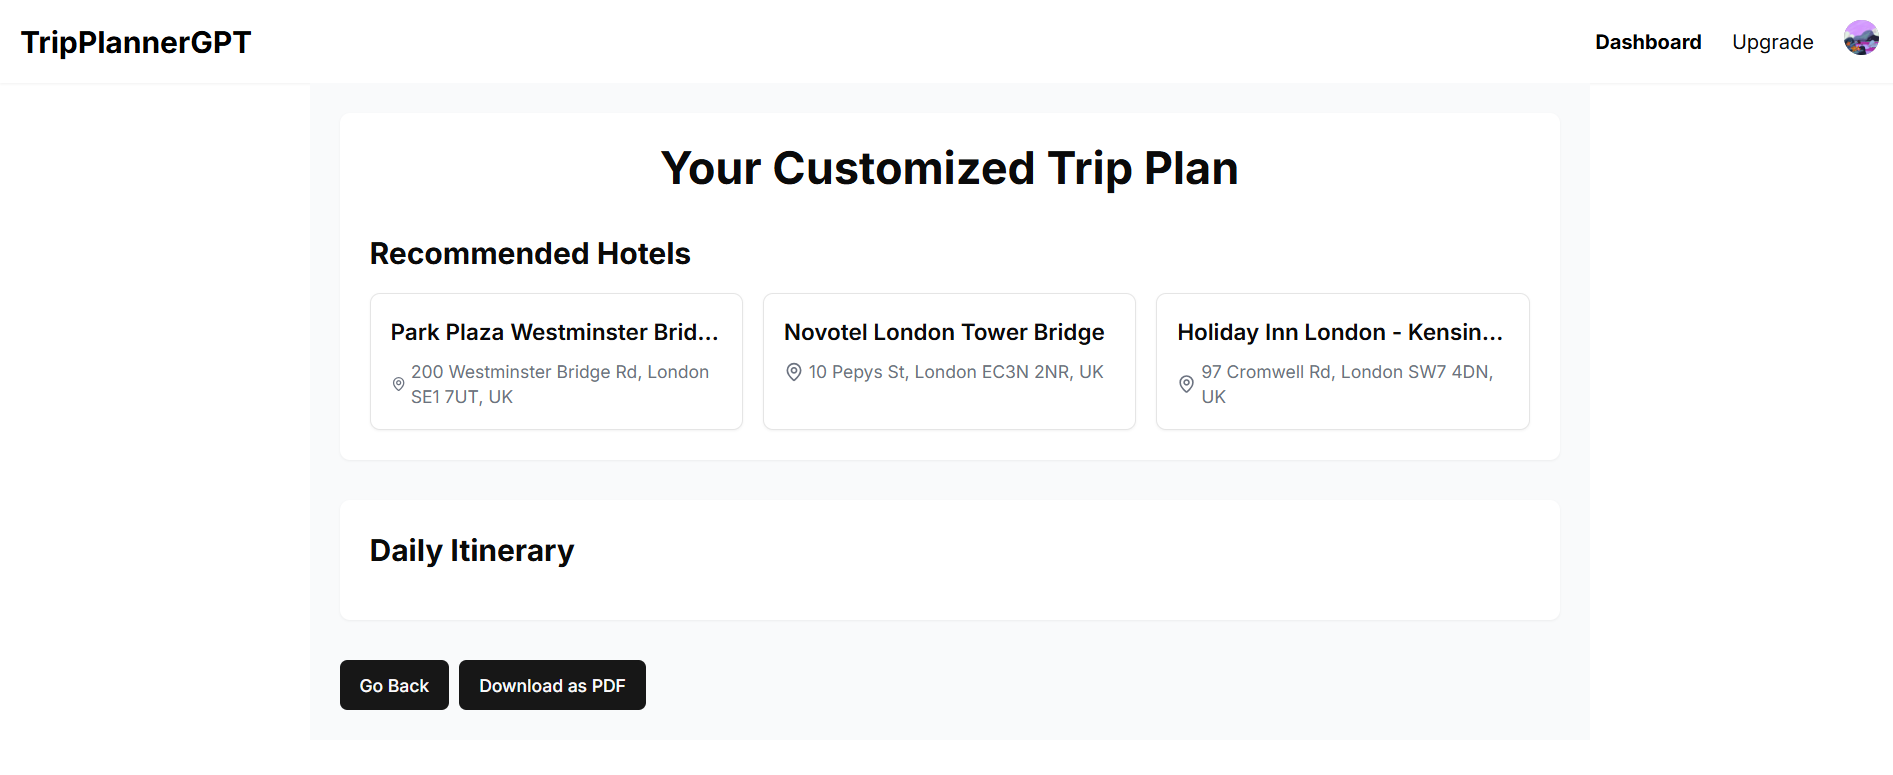Click the SE1 7UT postcode line
The image size is (1893, 775).
coord(462,397)
